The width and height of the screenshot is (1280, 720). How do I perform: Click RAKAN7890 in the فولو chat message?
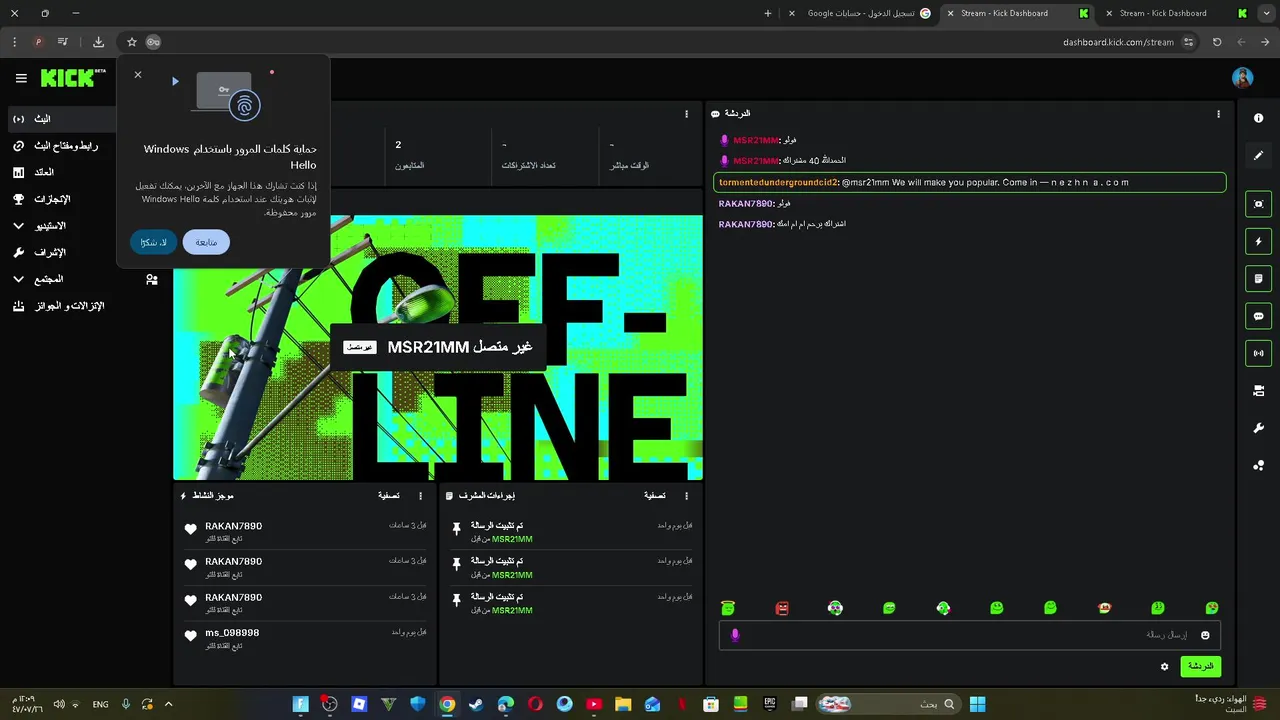tap(746, 204)
